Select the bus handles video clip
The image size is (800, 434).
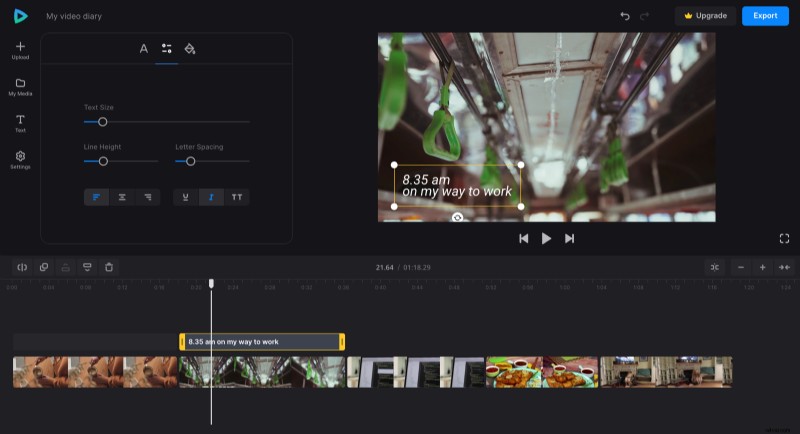point(262,372)
